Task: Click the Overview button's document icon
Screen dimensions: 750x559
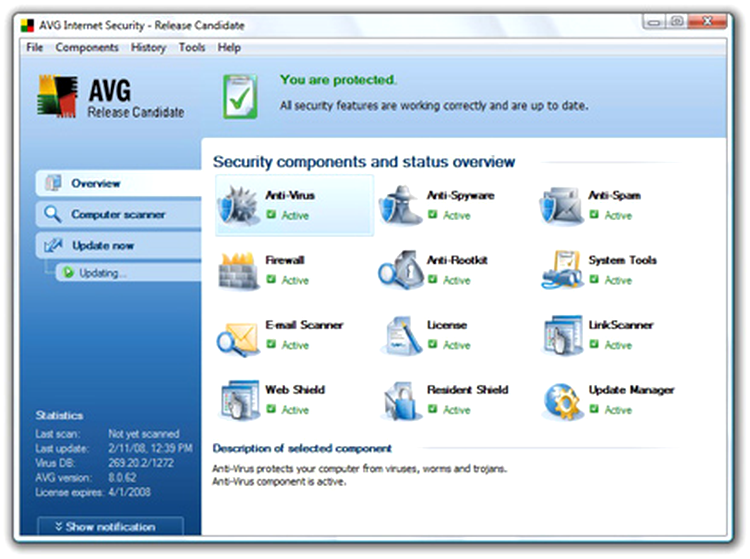Action: tap(53, 183)
